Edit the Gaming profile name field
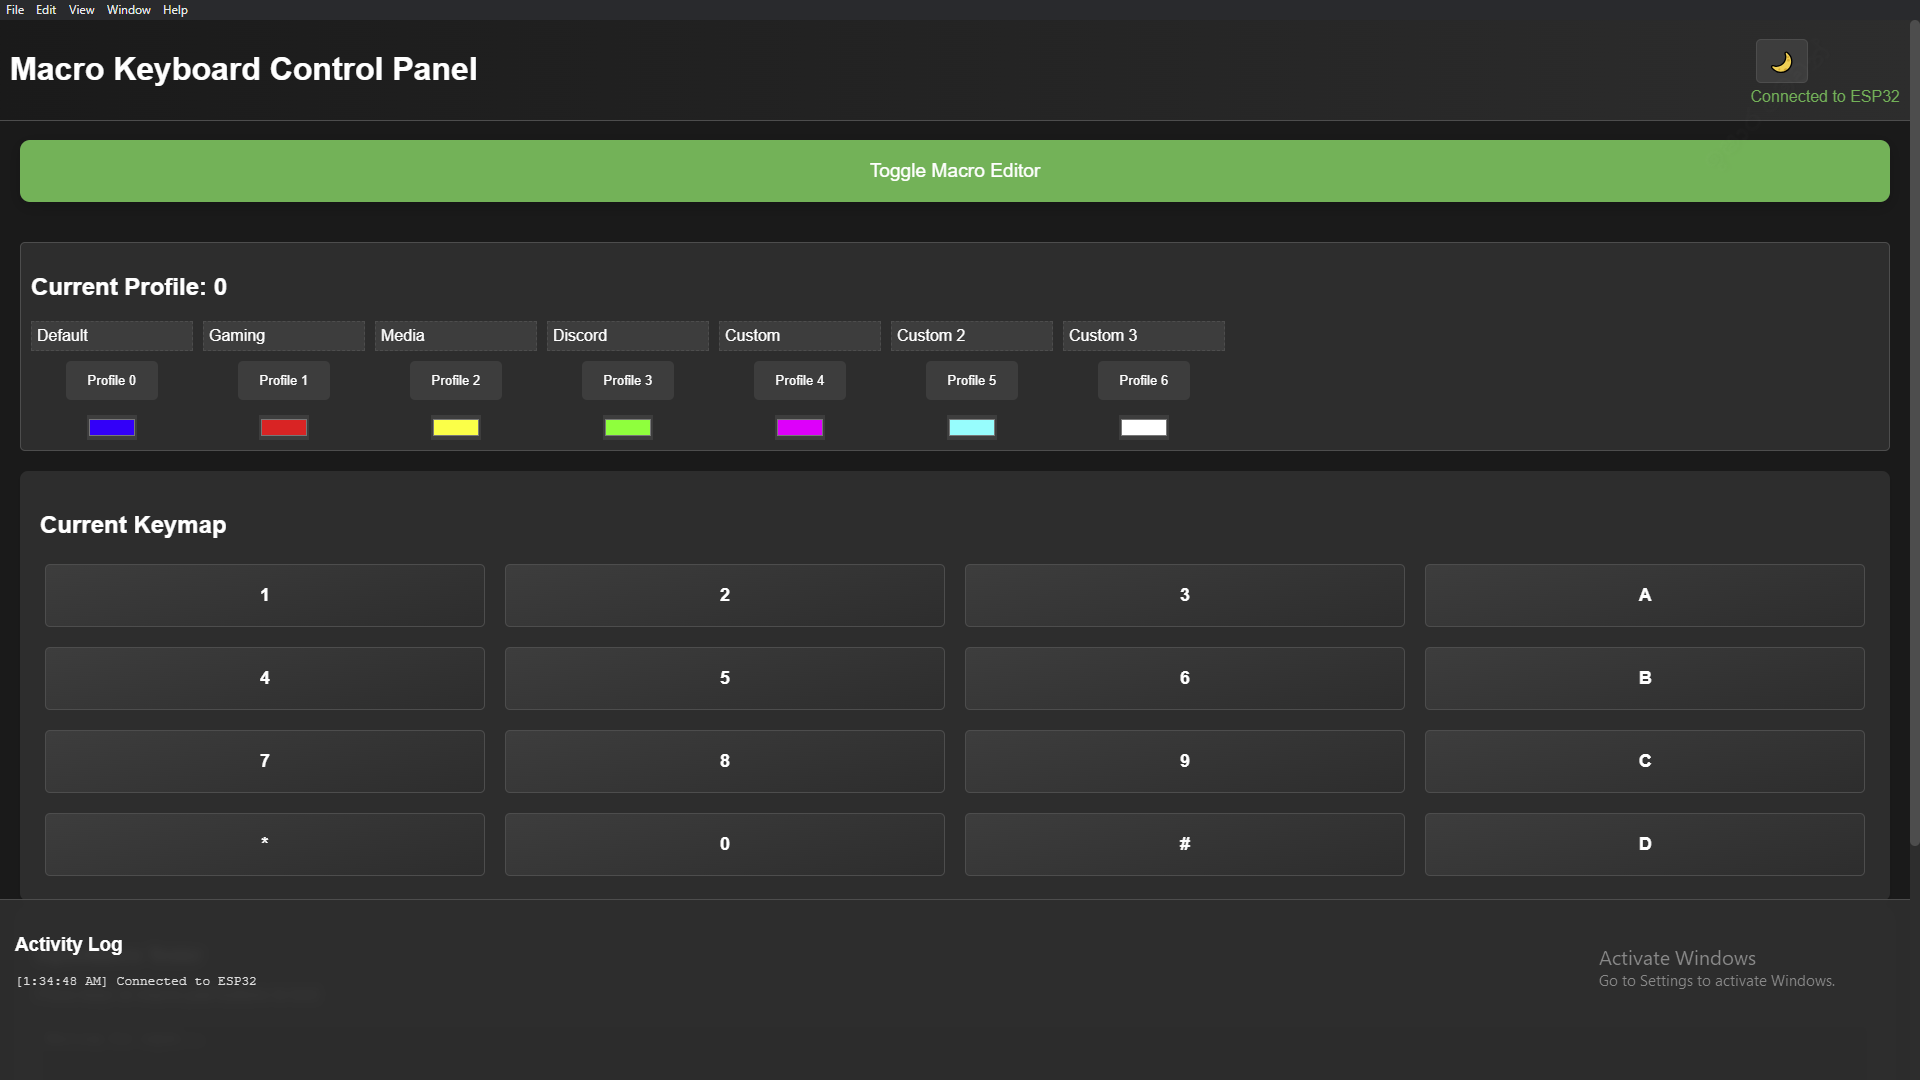Screen dimensions: 1920x1080 coord(283,336)
